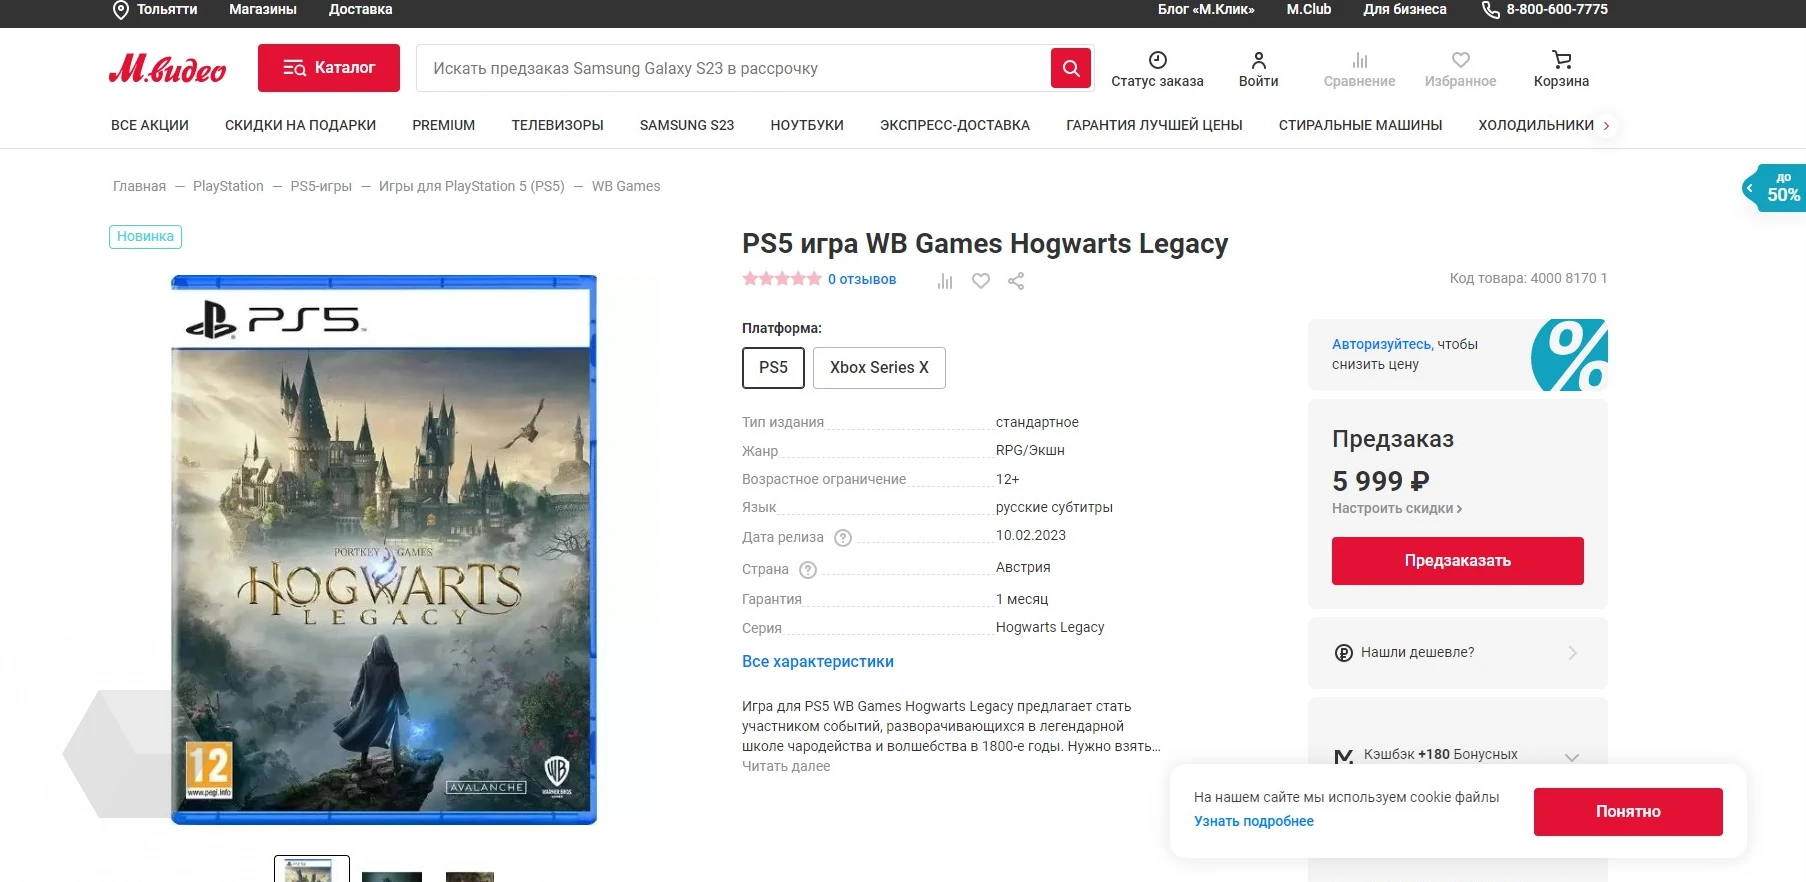The image size is (1806, 882).
Task: Expand category menu with right arrow
Action: click(x=1607, y=126)
